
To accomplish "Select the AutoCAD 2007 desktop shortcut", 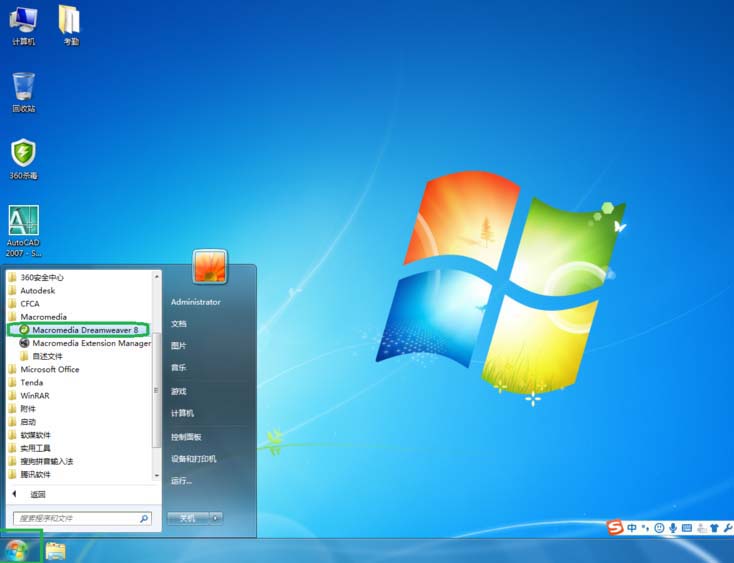I will 23,231.
